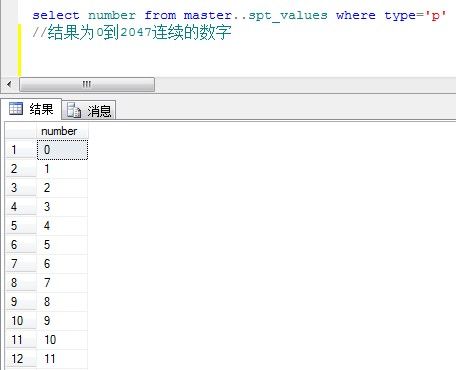Click the results grid icon on 结果 tab

pyautogui.click(x=16, y=109)
